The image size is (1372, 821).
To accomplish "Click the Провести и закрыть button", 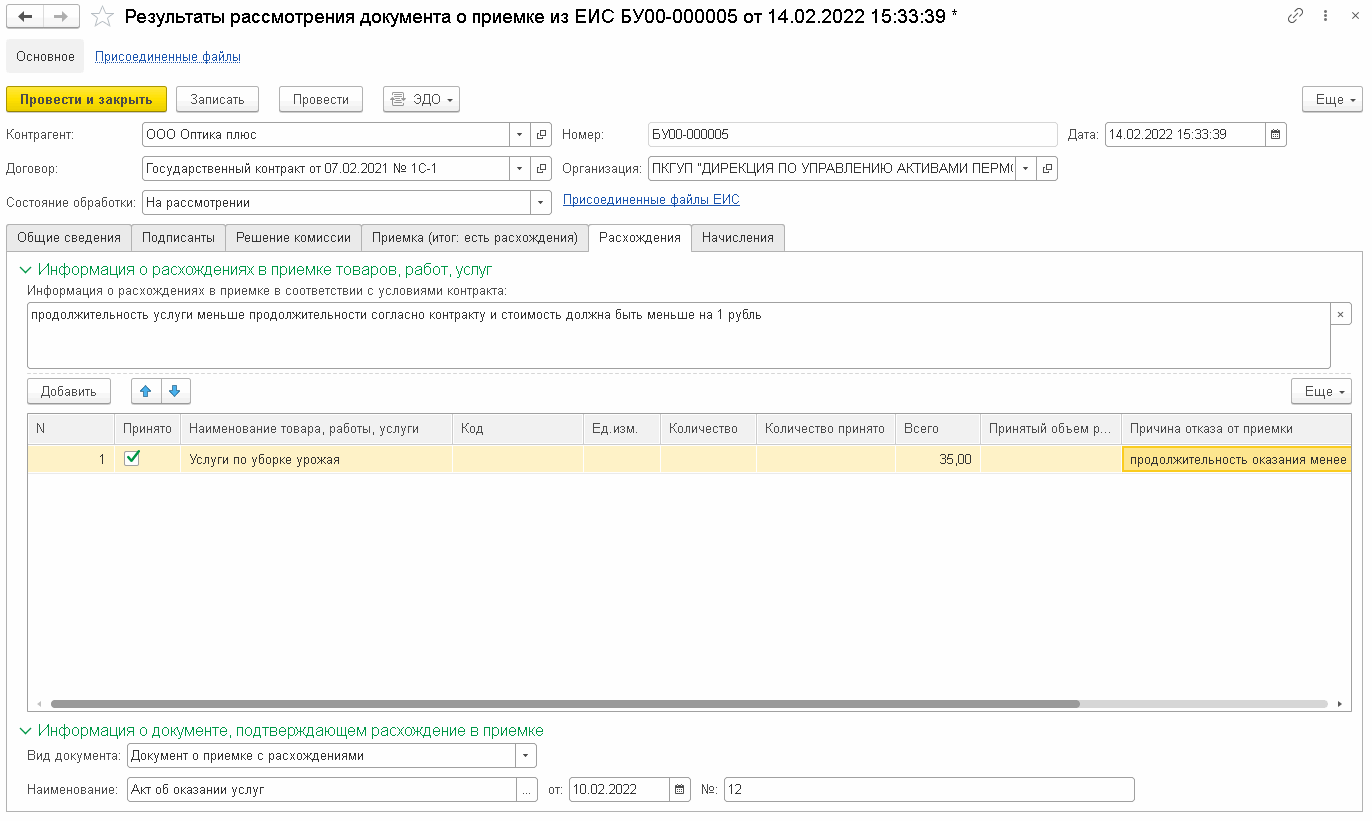I will pyautogui.click(x=86, y=99).
